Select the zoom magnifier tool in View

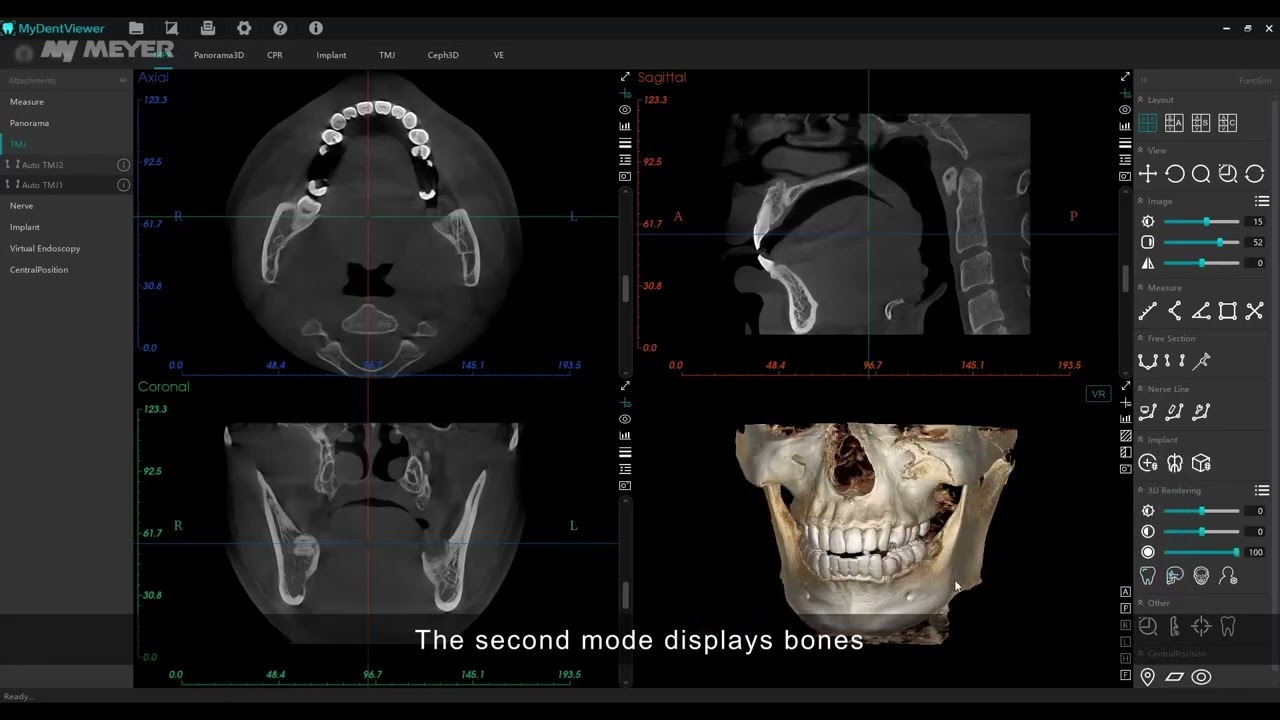pos(1201,174)
